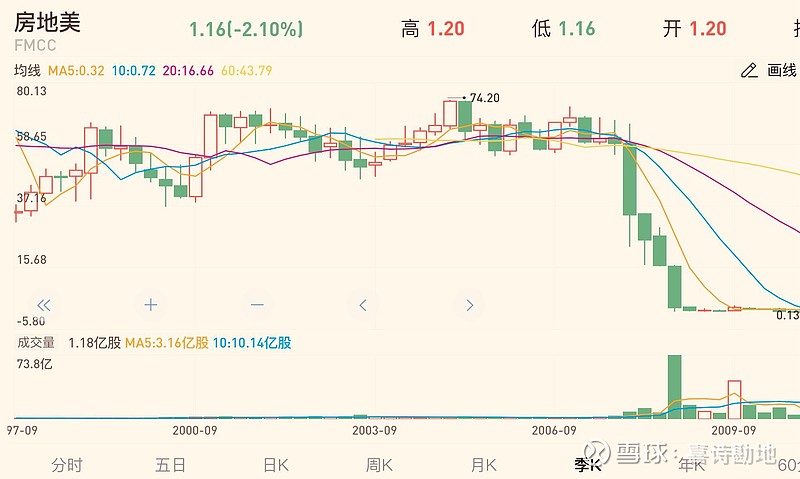The height and width of the screenshot is (479, 800).
Task: Select the 年K tab
Action: (x=691, y=465)
